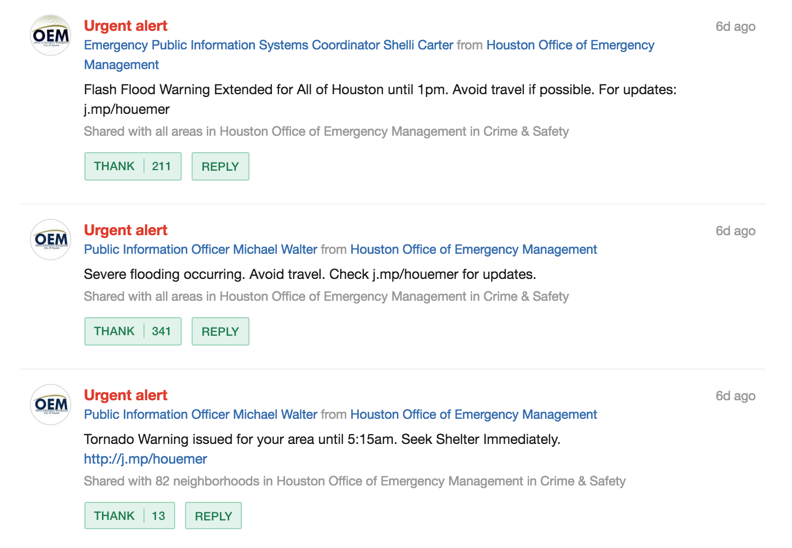Click the OEM avatar on the Flash Flood alert

[51, 35]
